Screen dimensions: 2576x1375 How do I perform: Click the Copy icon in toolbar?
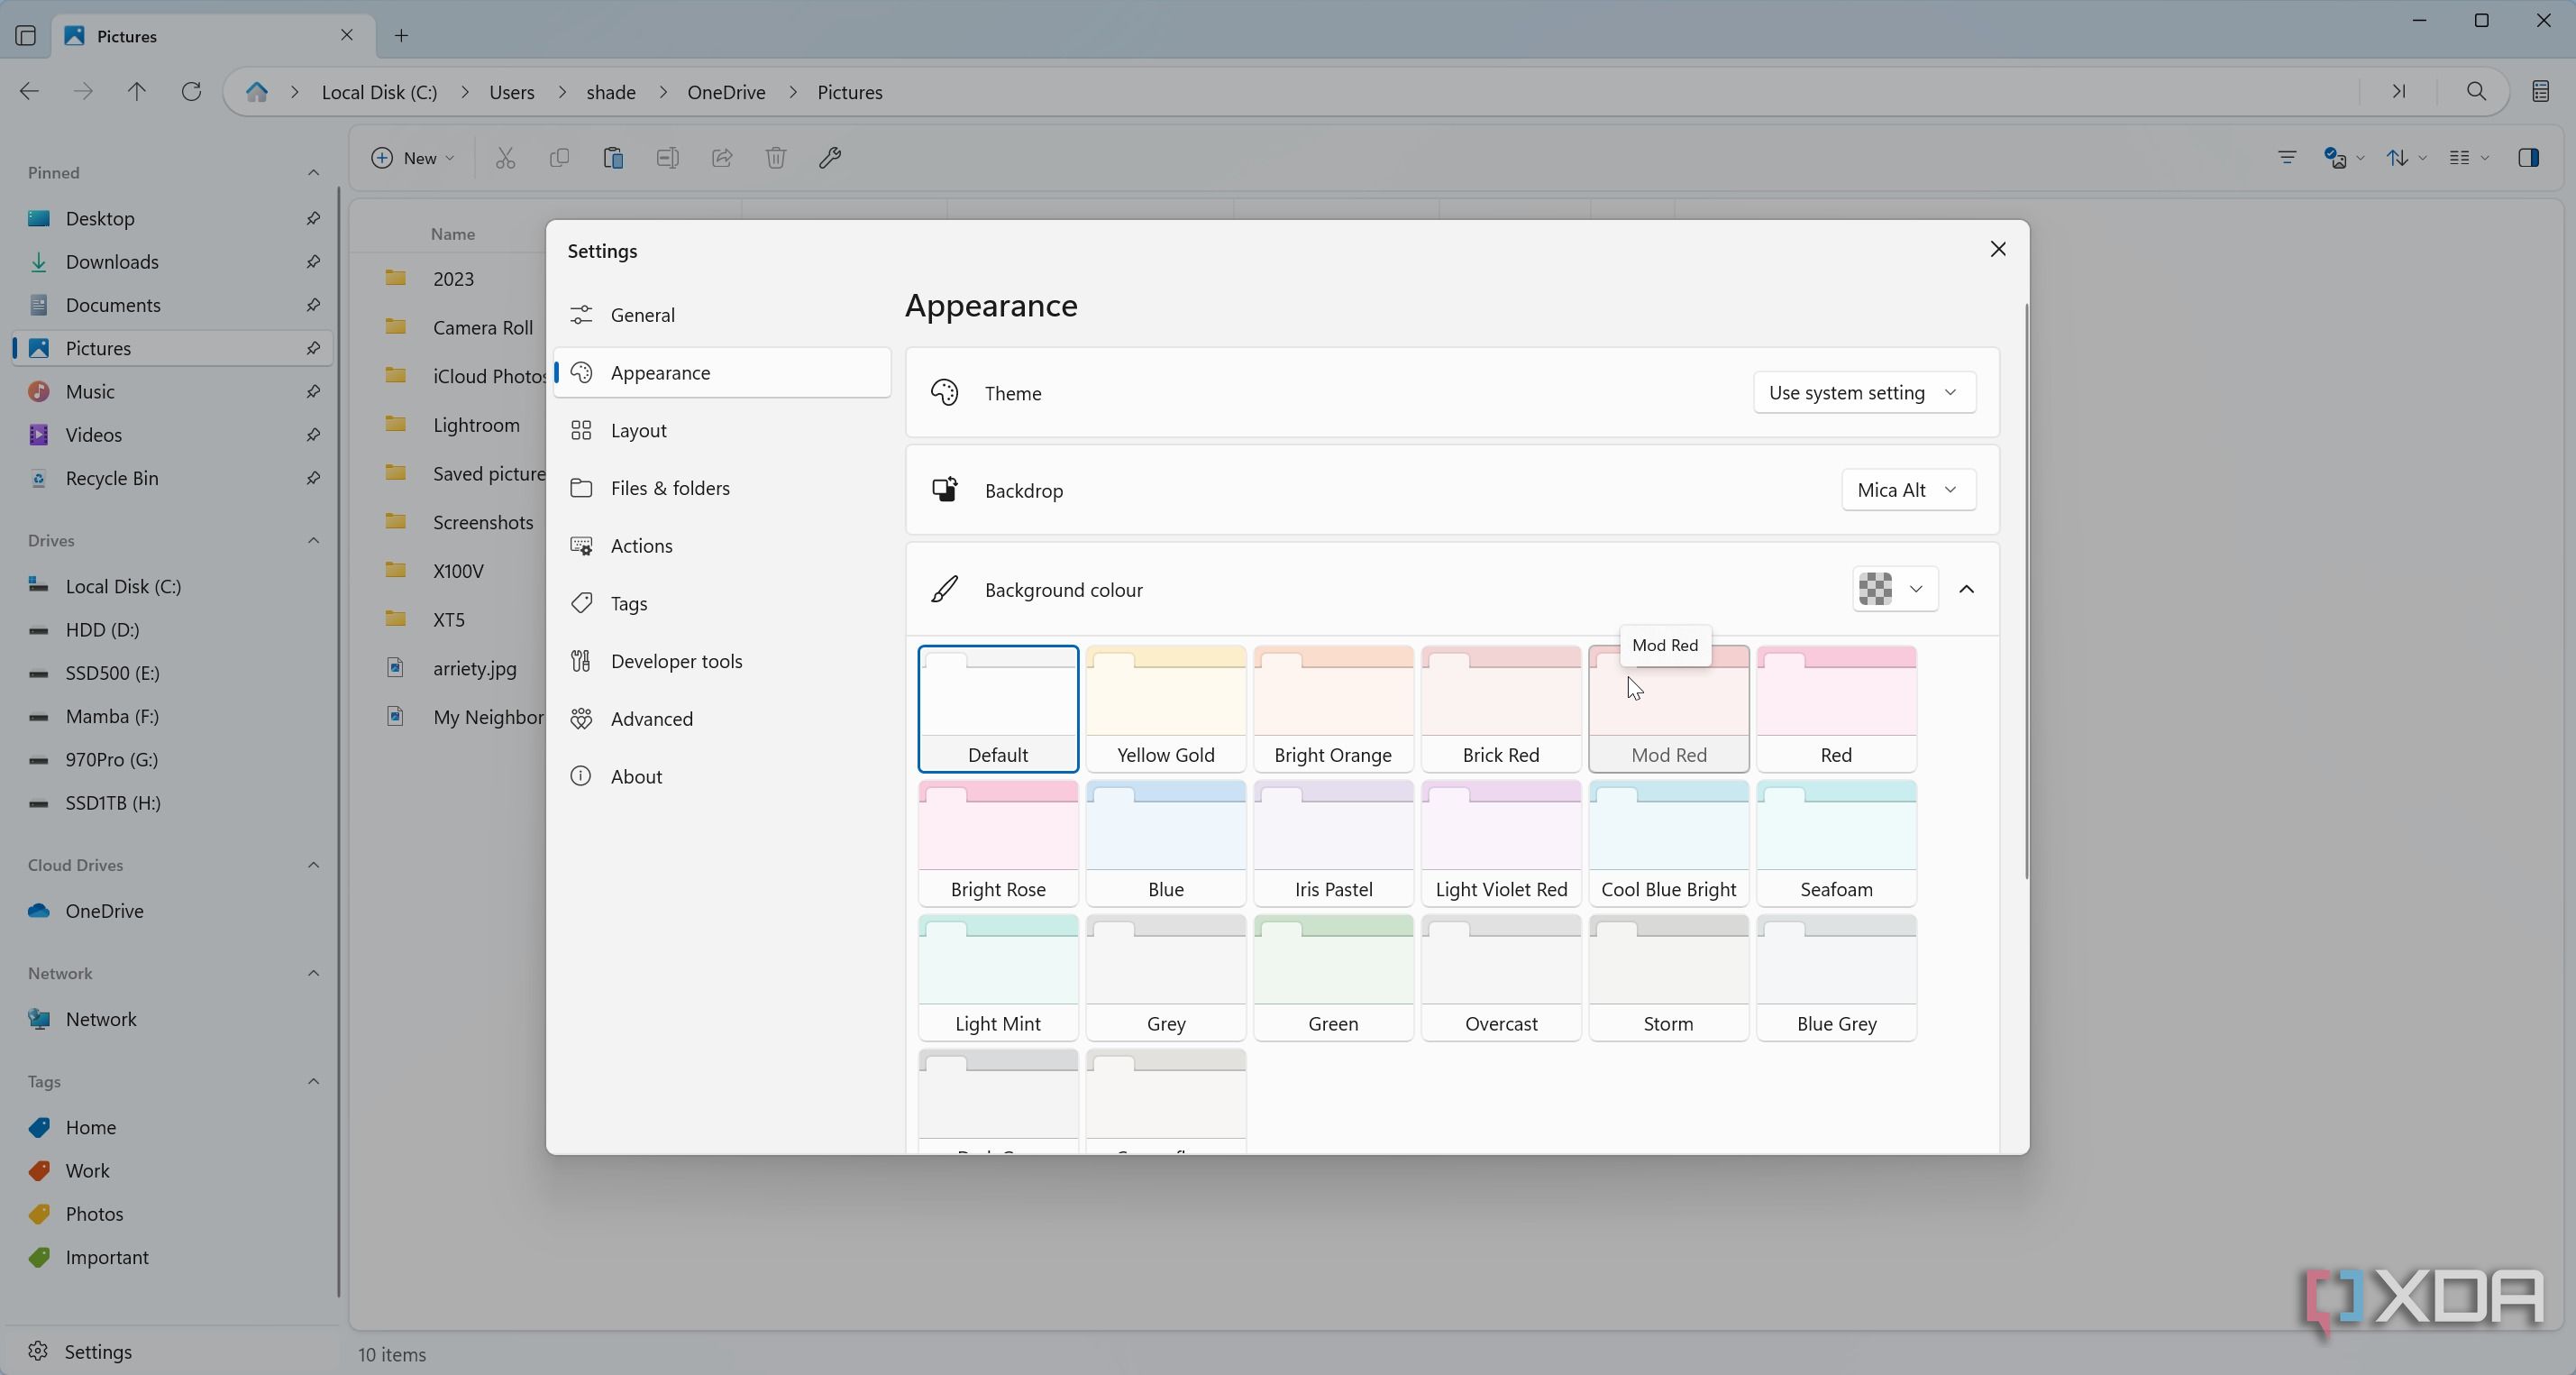(x=559, y=158)
